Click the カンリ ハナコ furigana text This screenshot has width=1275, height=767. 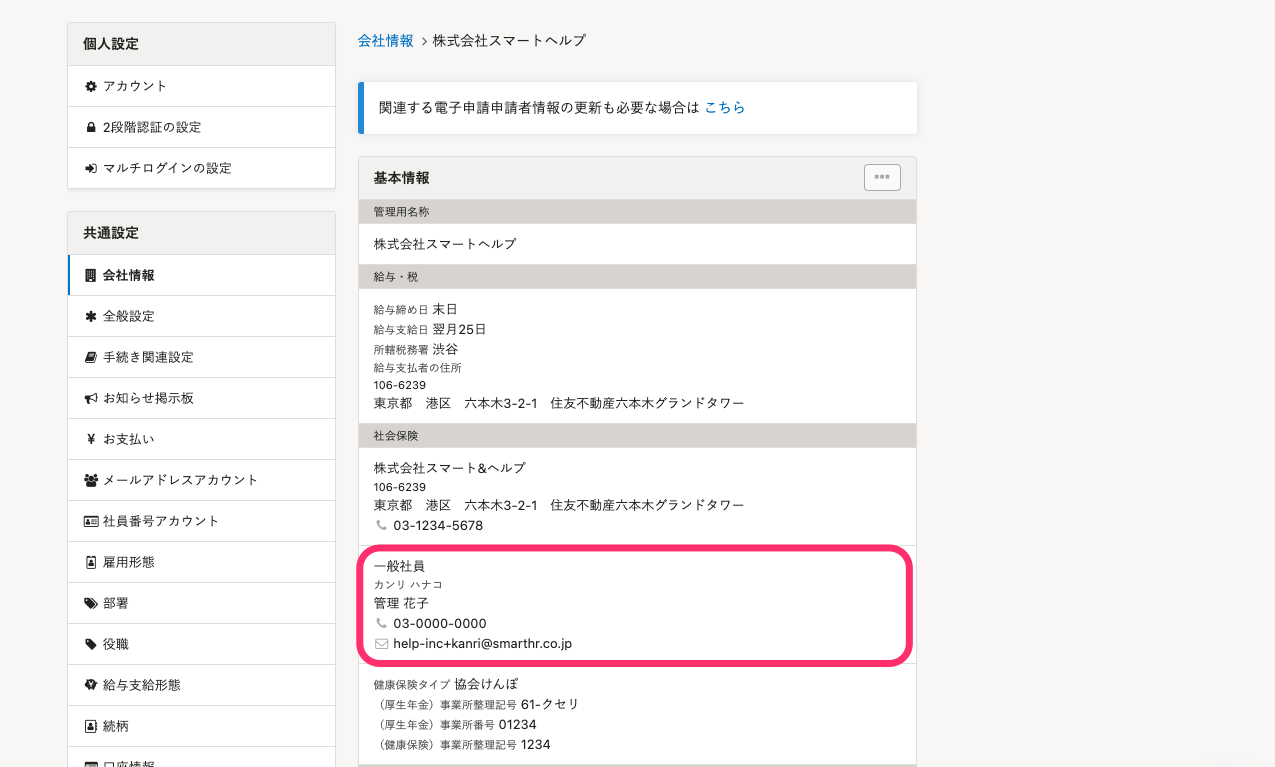point(408,585)
